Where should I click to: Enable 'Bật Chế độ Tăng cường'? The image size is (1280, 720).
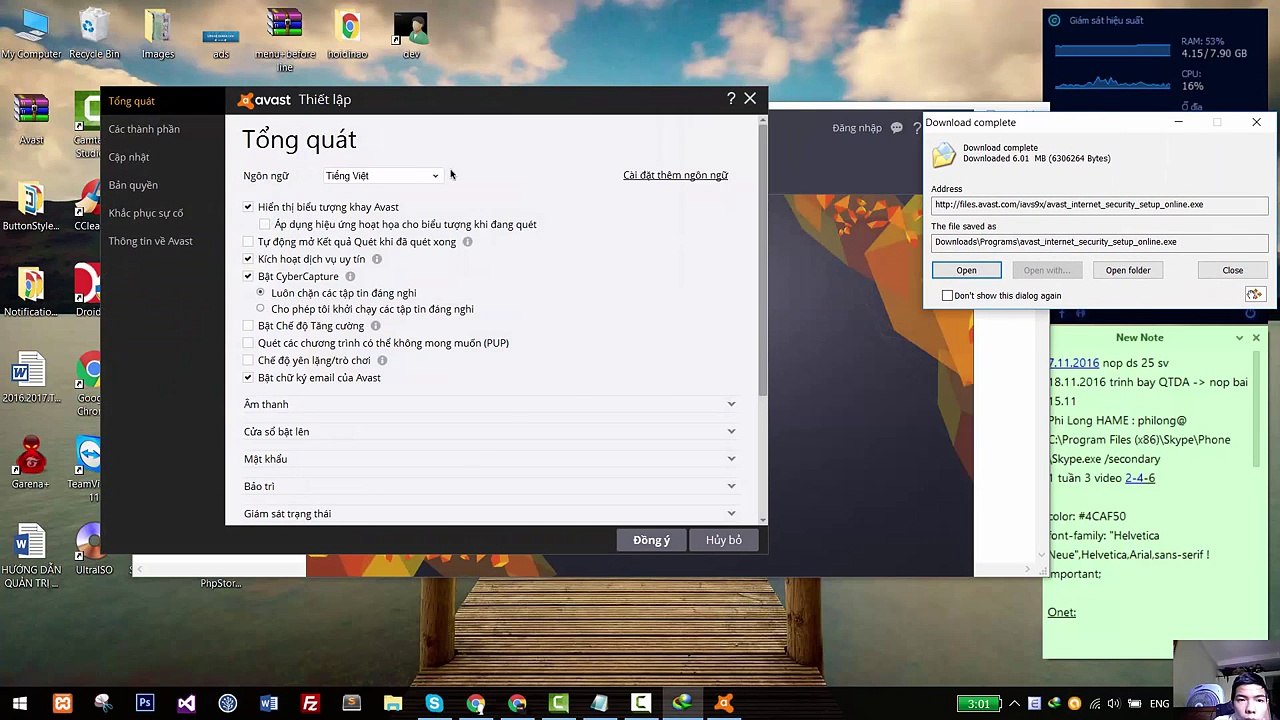[248, 326]
